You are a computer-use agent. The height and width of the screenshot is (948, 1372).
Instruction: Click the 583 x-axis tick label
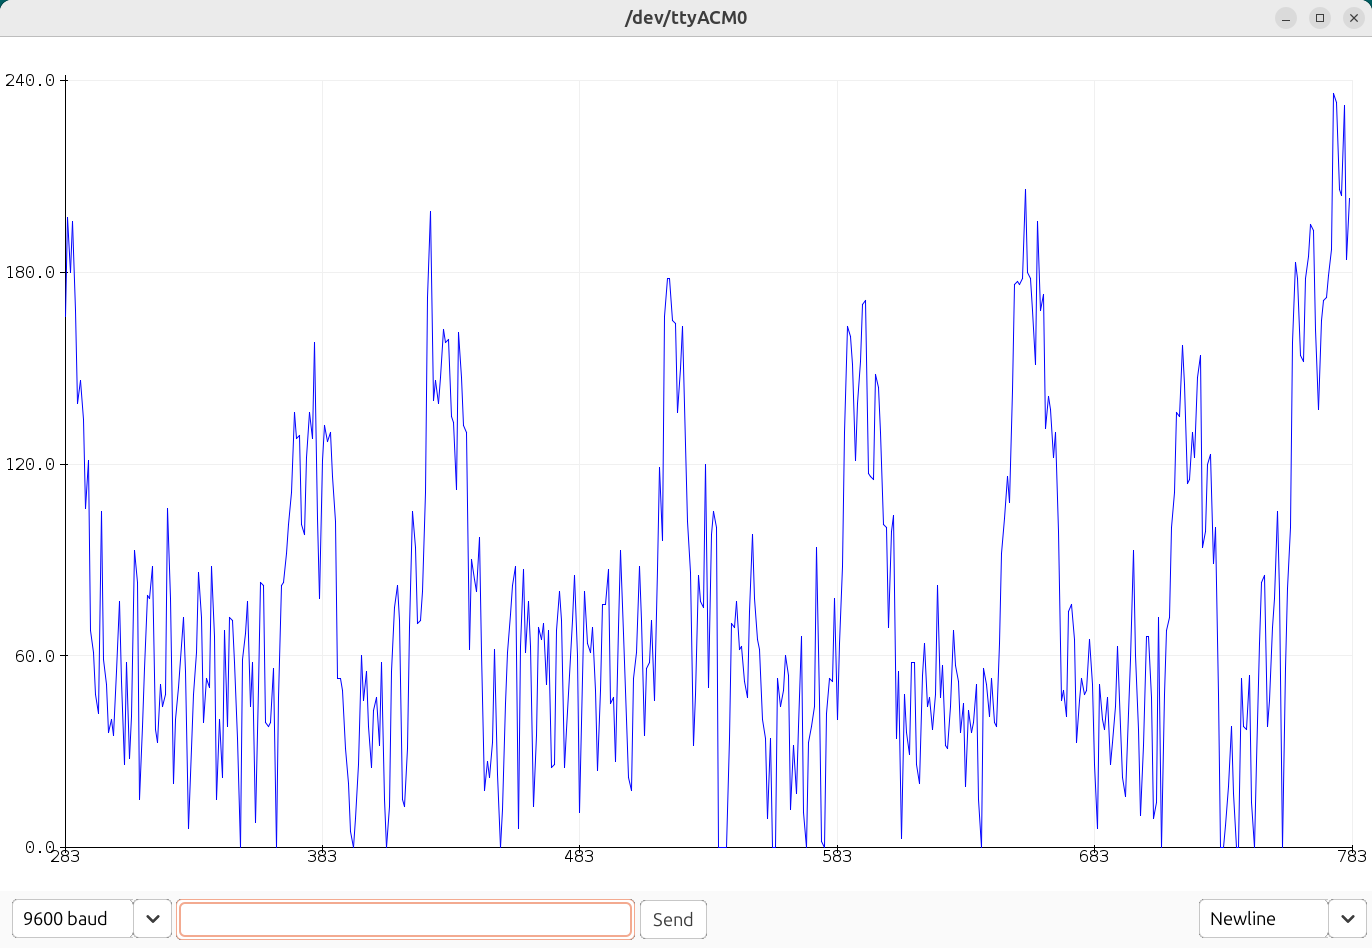coord(837,856)
